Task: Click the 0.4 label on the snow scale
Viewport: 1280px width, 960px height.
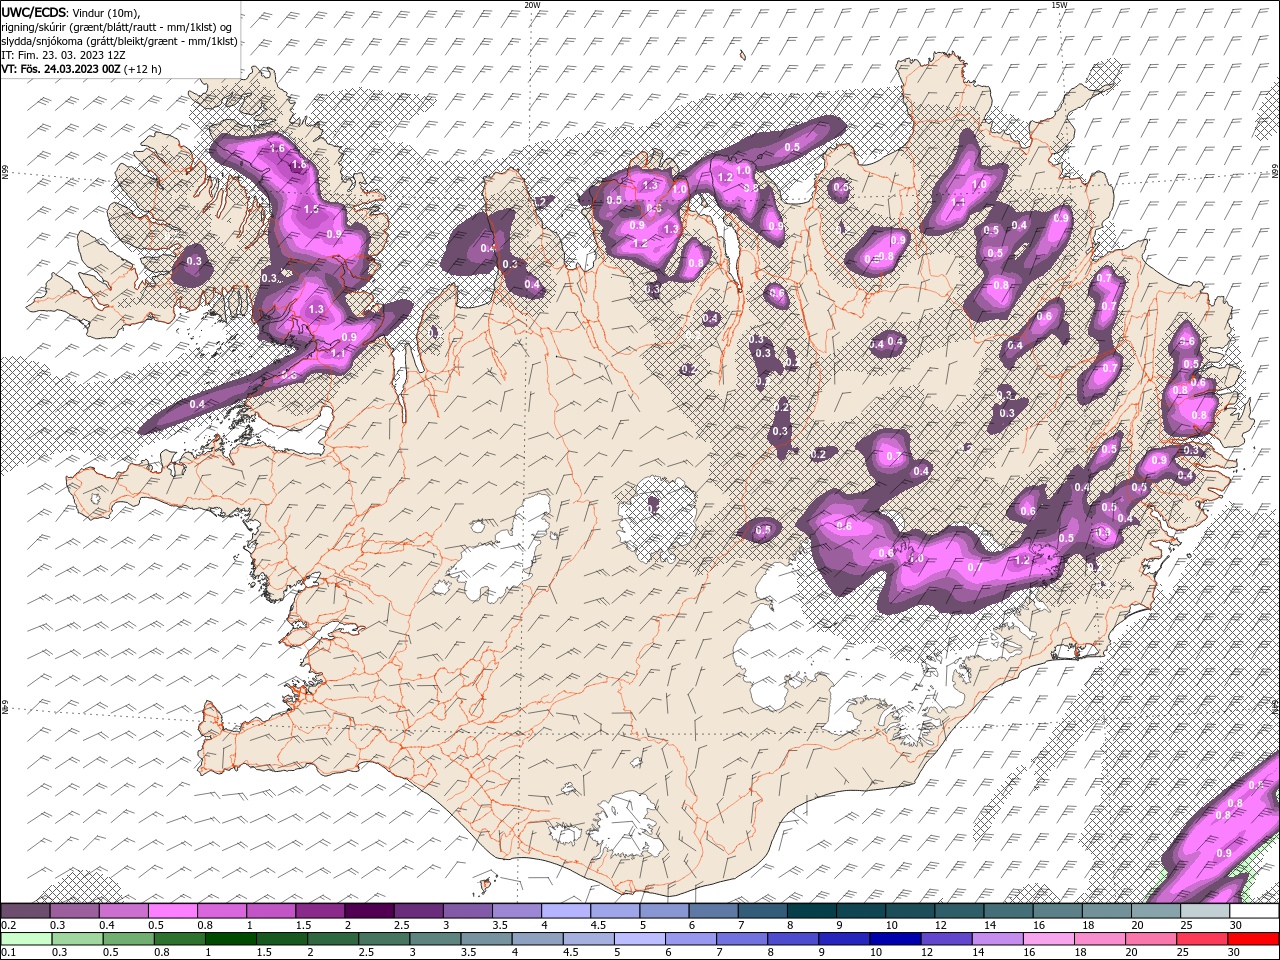Action: tap(106, 925)
